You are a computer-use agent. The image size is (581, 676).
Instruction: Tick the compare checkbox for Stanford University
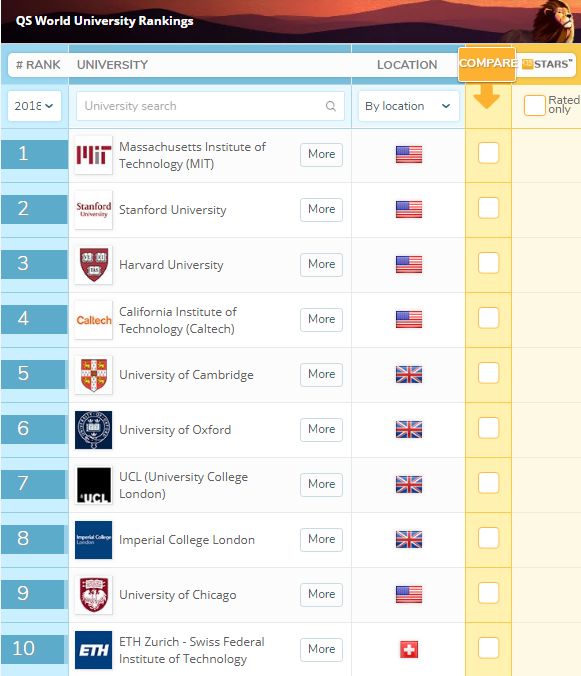point(488,208)
